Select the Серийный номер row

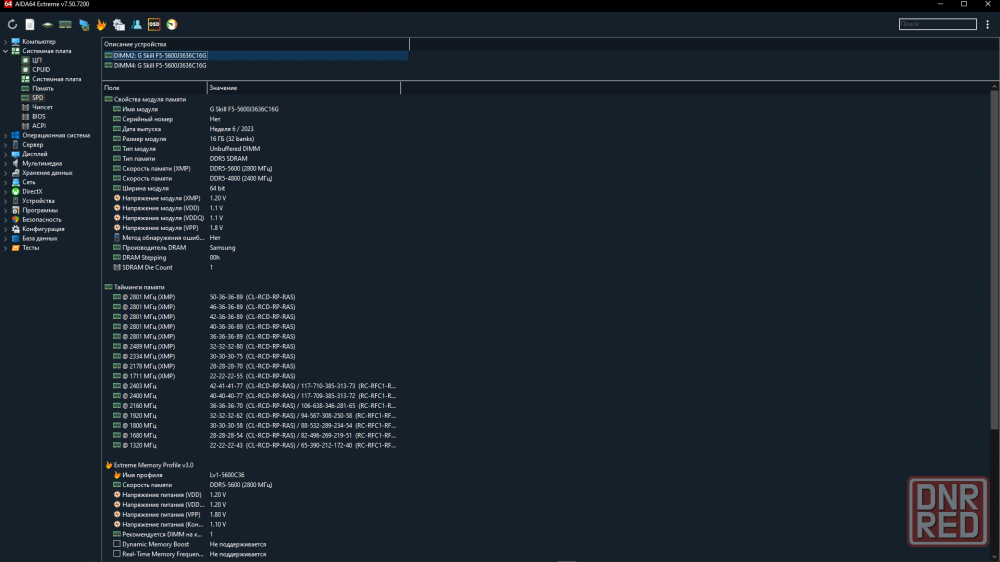[x=251, y=119]
